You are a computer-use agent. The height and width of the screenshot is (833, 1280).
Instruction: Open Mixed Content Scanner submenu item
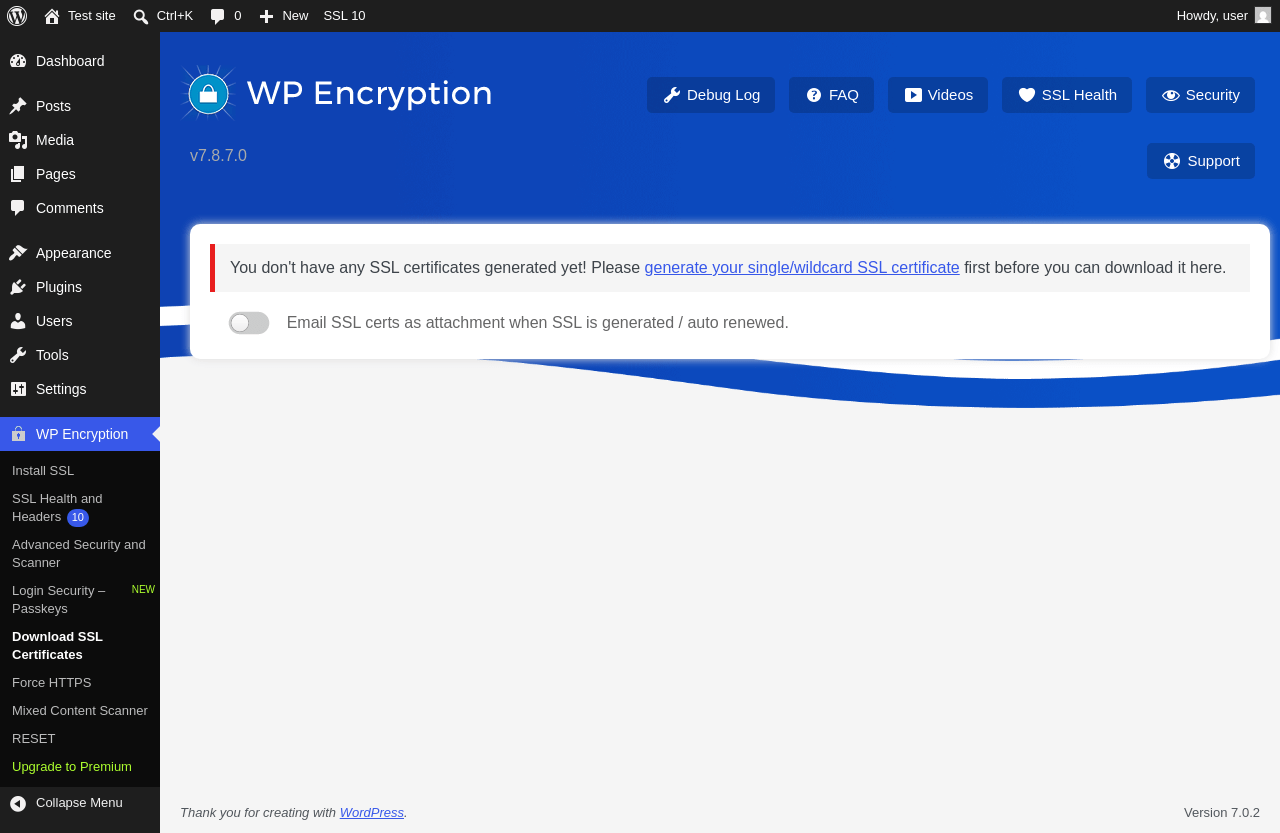(x=80, y=711)
